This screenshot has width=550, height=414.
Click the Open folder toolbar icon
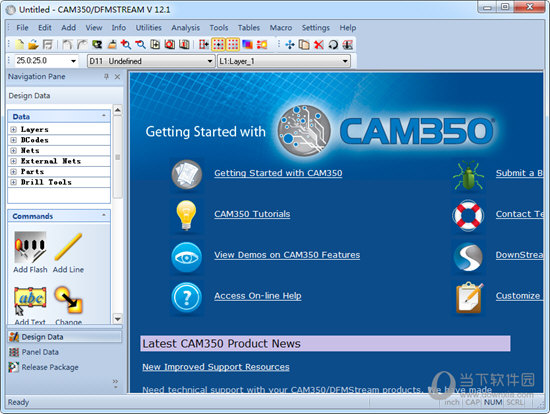(33, 45)
